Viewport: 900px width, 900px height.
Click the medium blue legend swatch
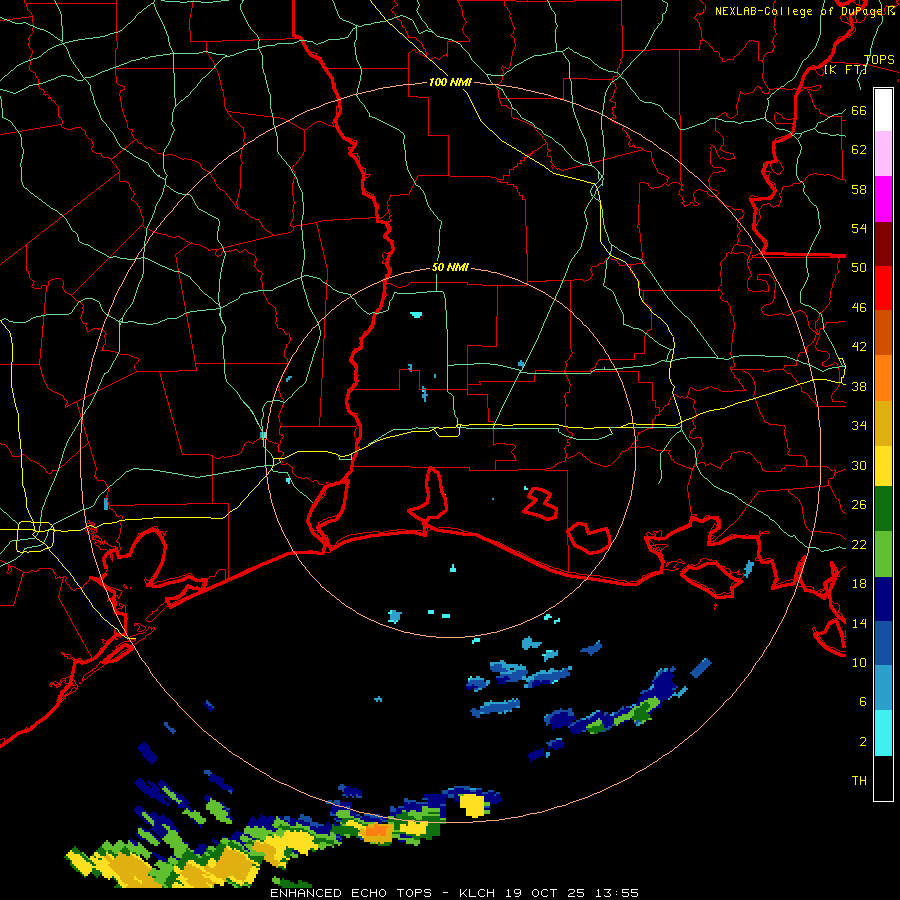(883, 643)
